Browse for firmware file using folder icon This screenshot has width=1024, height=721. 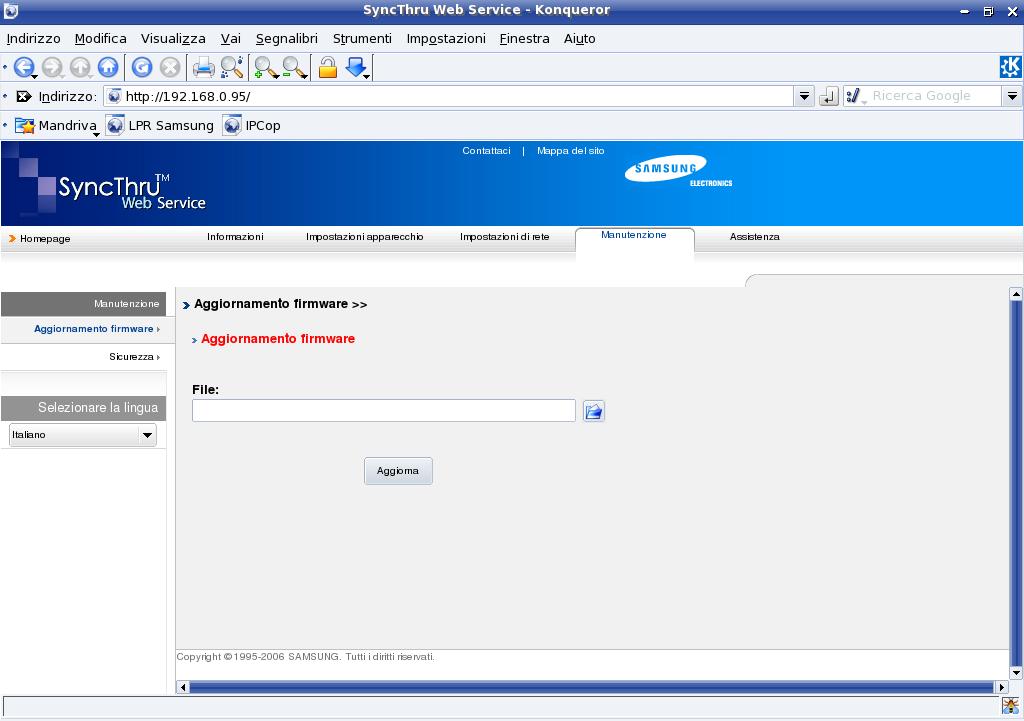point(594,411)
